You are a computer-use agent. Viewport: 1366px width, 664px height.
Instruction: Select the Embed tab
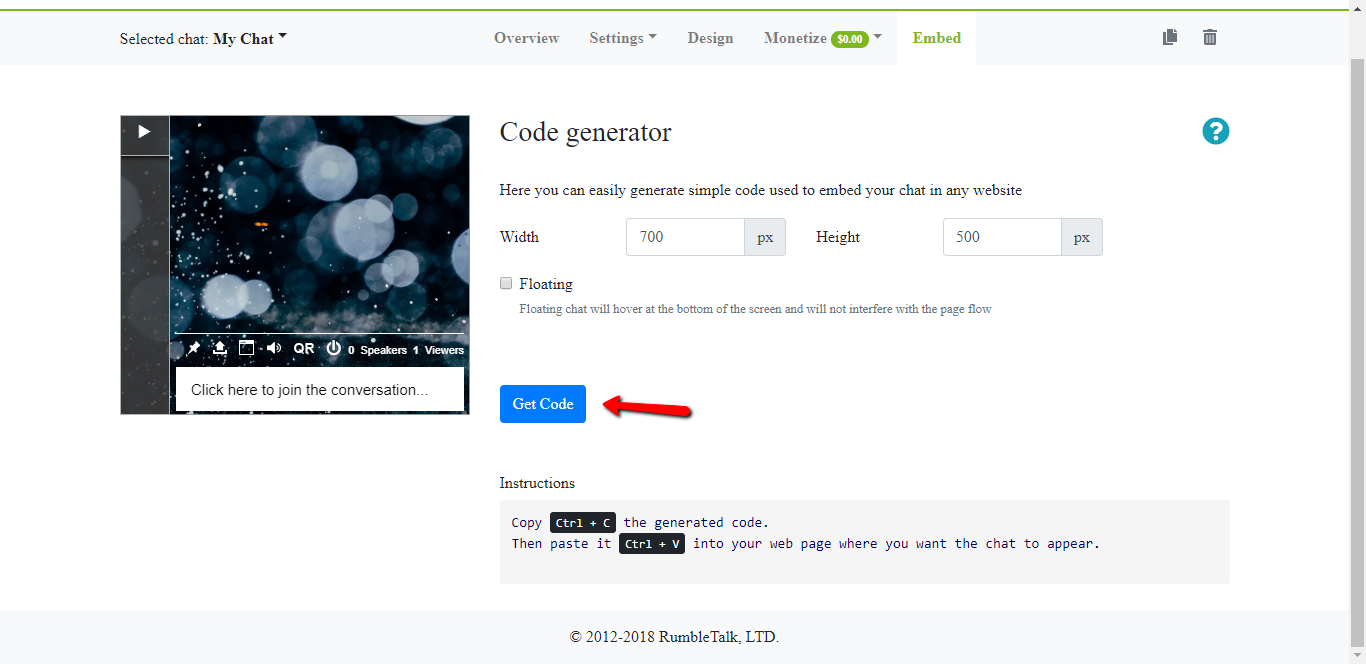(936, 38)
